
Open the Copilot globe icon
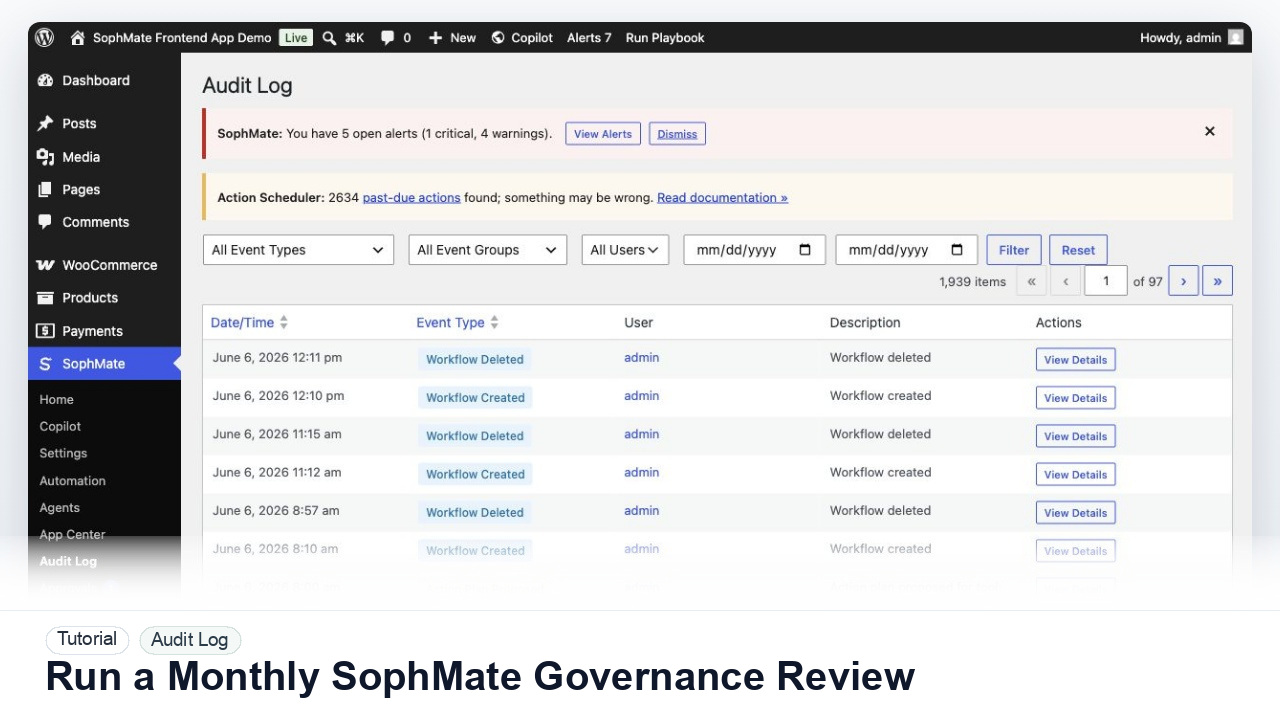[x=498, y=38]
